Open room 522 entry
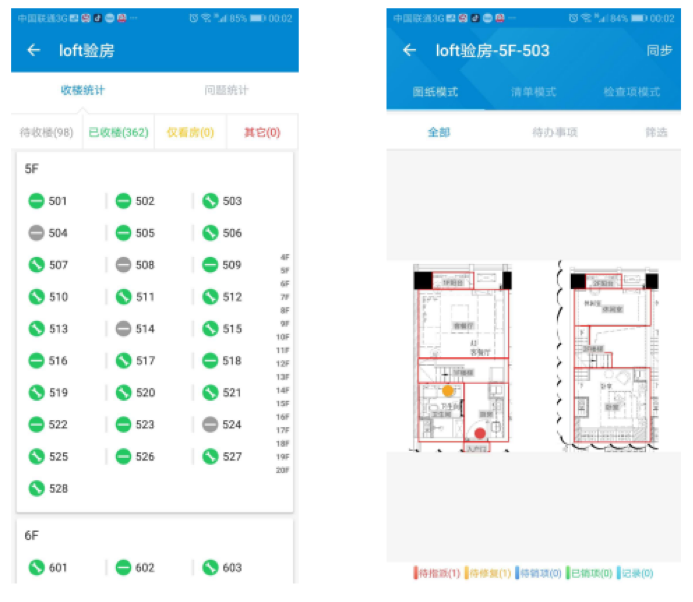Screen dimensions: 693x602 point(48,424)
